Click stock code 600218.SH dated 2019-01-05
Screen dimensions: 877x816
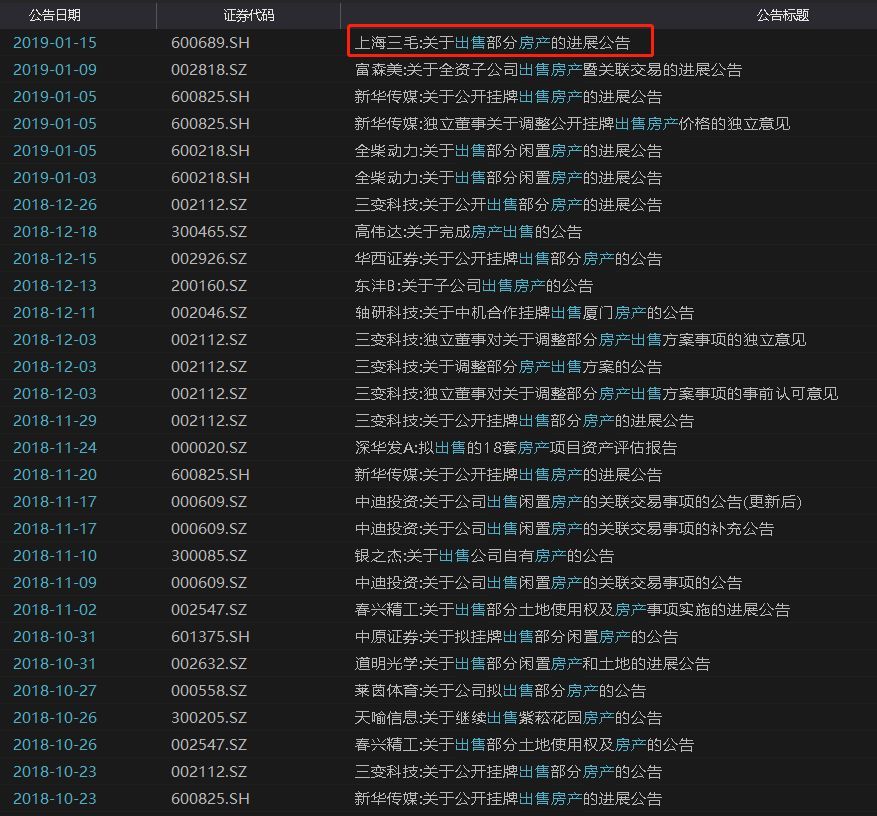[210, 150]
